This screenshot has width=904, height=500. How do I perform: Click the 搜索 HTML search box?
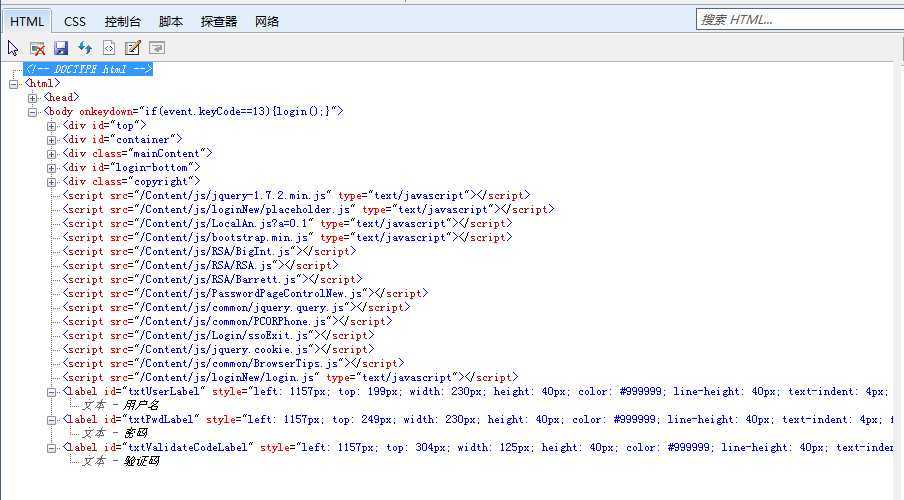[800, 20]
